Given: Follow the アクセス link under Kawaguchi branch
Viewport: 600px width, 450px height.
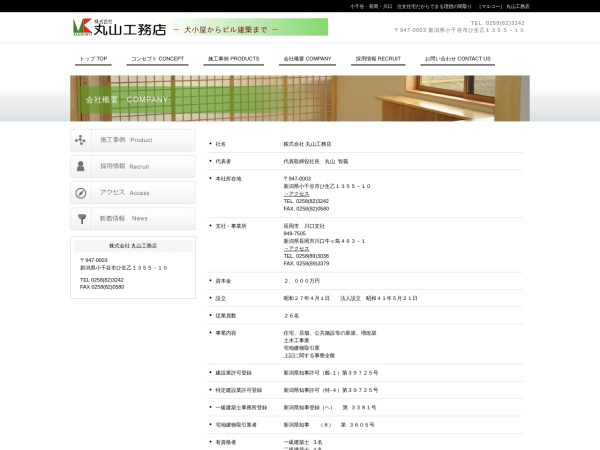Looking at the screenshot, I should (x=296, y=249).
